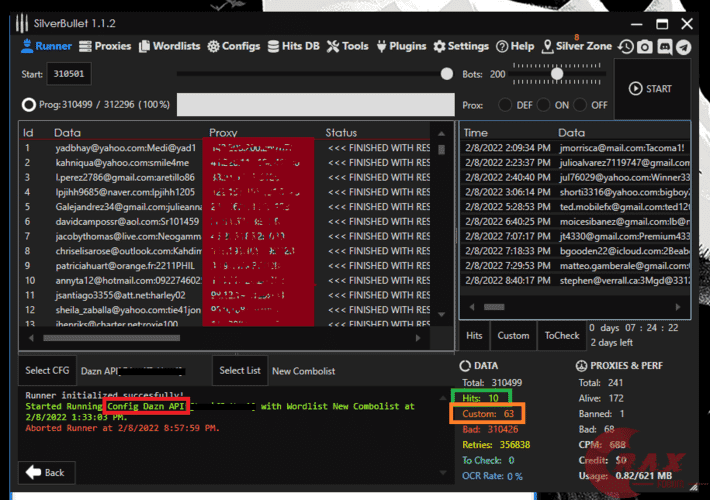The image size is (710, 500).
Task: Open the Tools tab
Action: (x=348, y=46)
